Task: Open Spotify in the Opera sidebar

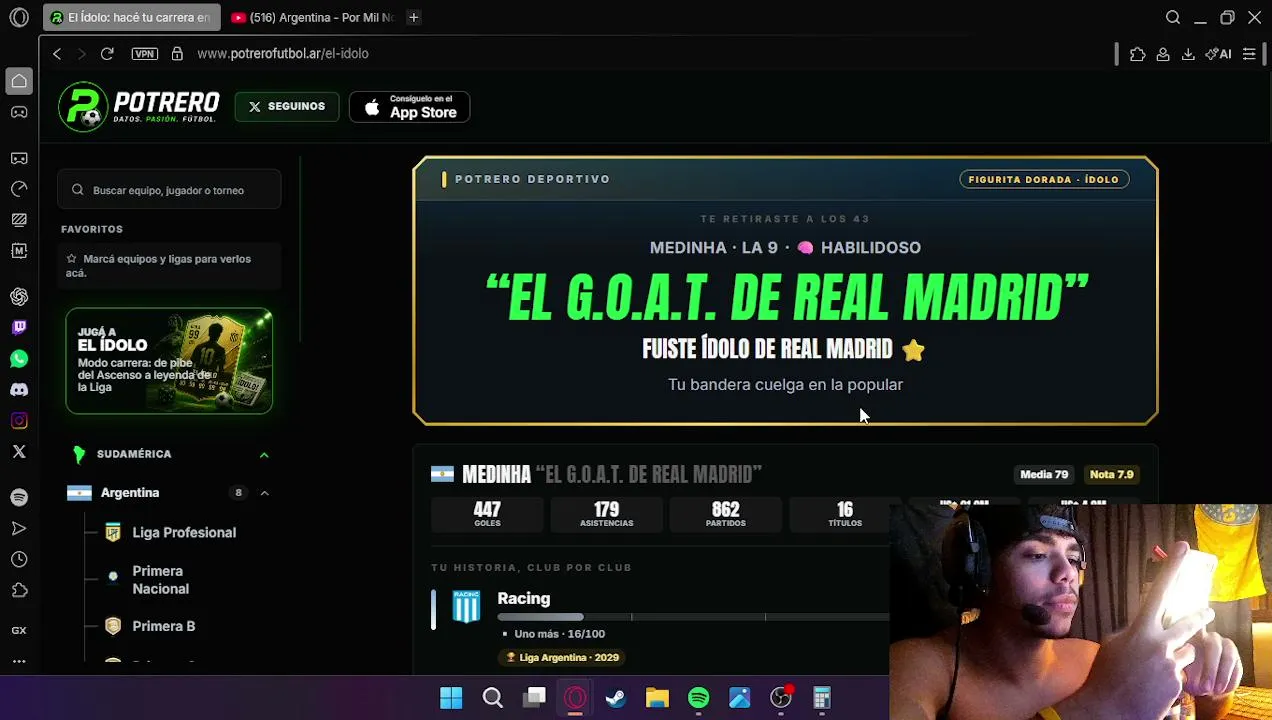Action: pyautogui.click(x=19, y=497)
